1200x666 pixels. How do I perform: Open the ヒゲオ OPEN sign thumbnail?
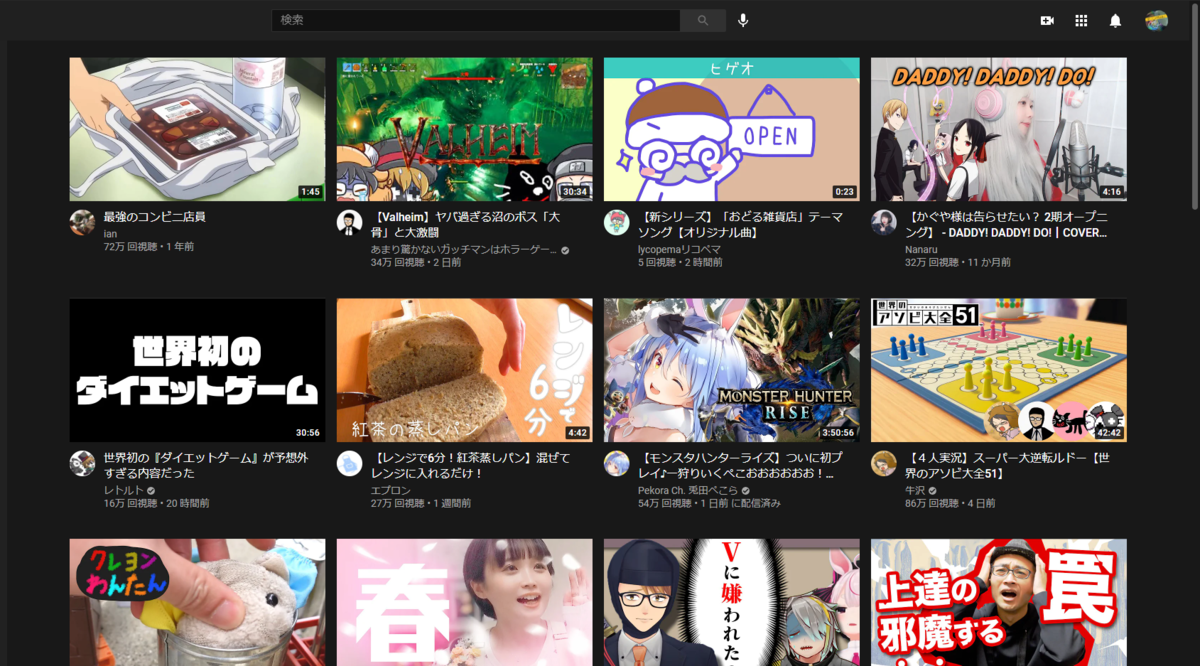coord(731,129)
